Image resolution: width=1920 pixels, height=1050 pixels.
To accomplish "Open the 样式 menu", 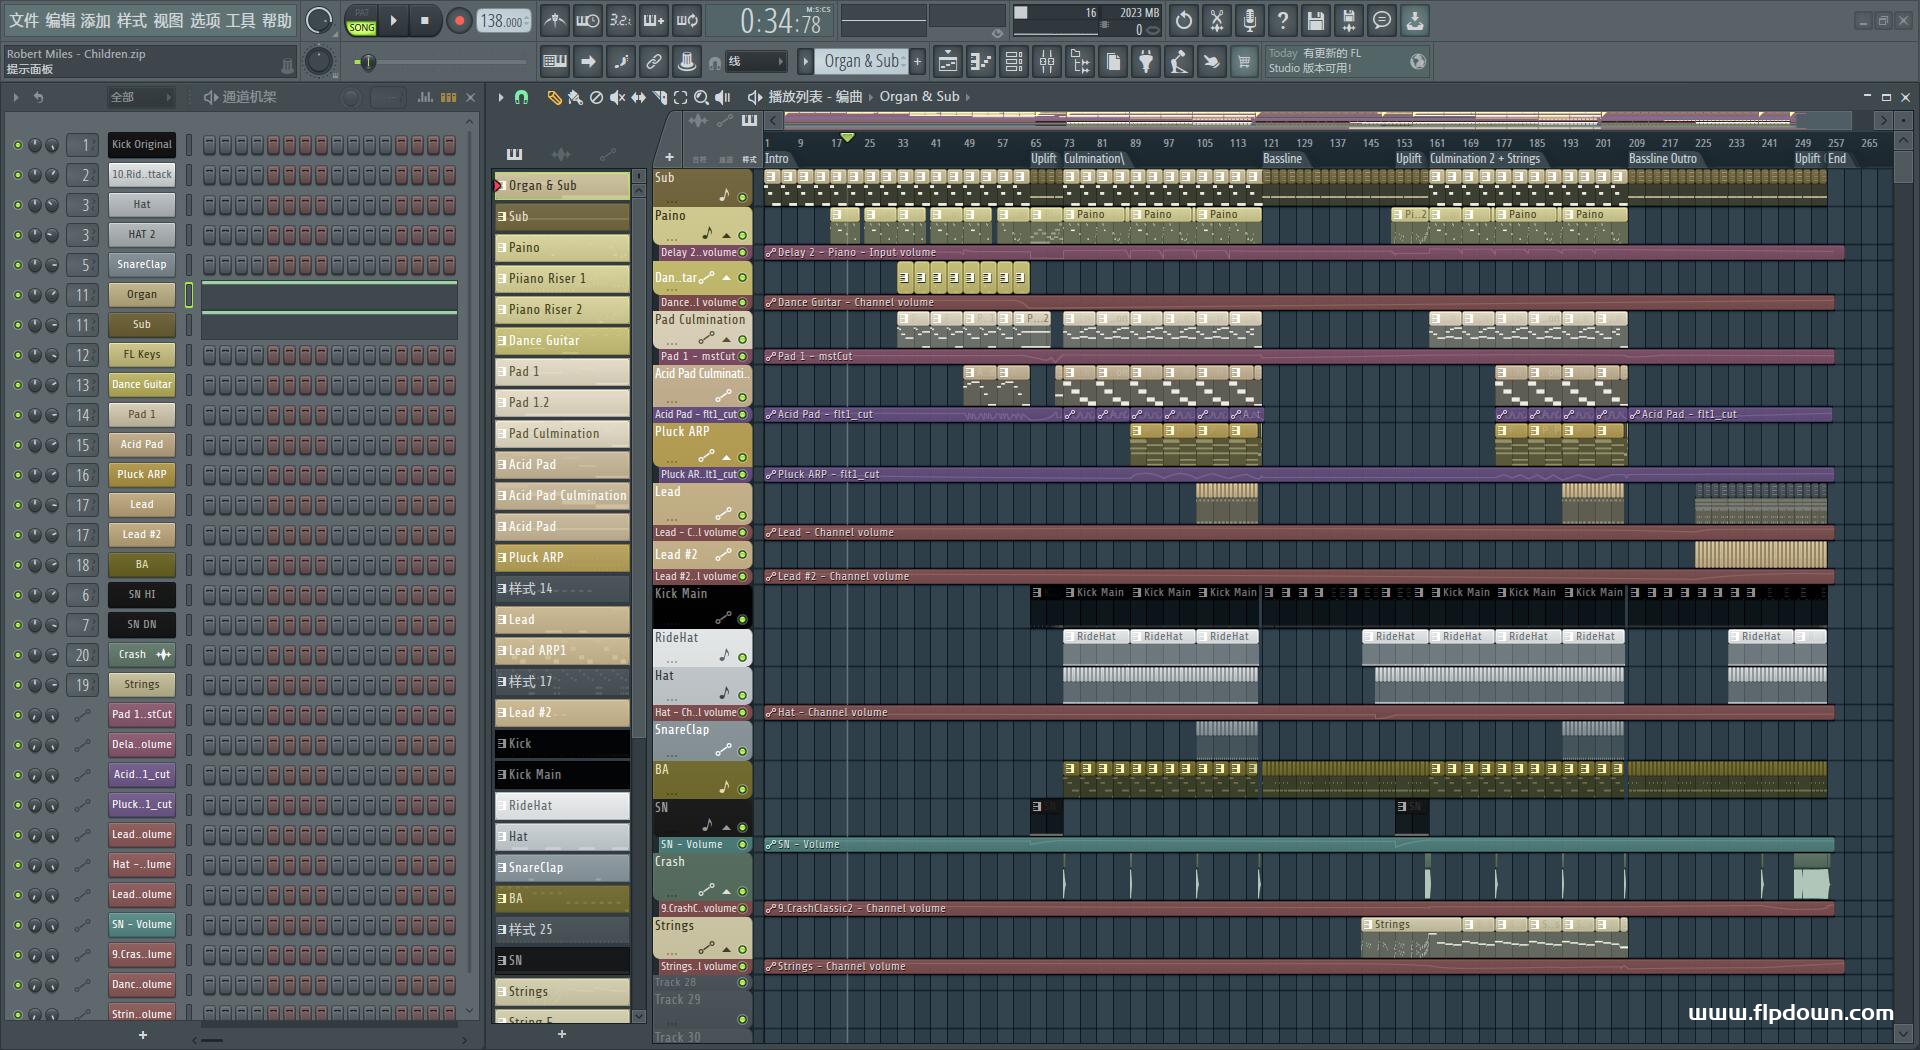I will tap(131, 20).
